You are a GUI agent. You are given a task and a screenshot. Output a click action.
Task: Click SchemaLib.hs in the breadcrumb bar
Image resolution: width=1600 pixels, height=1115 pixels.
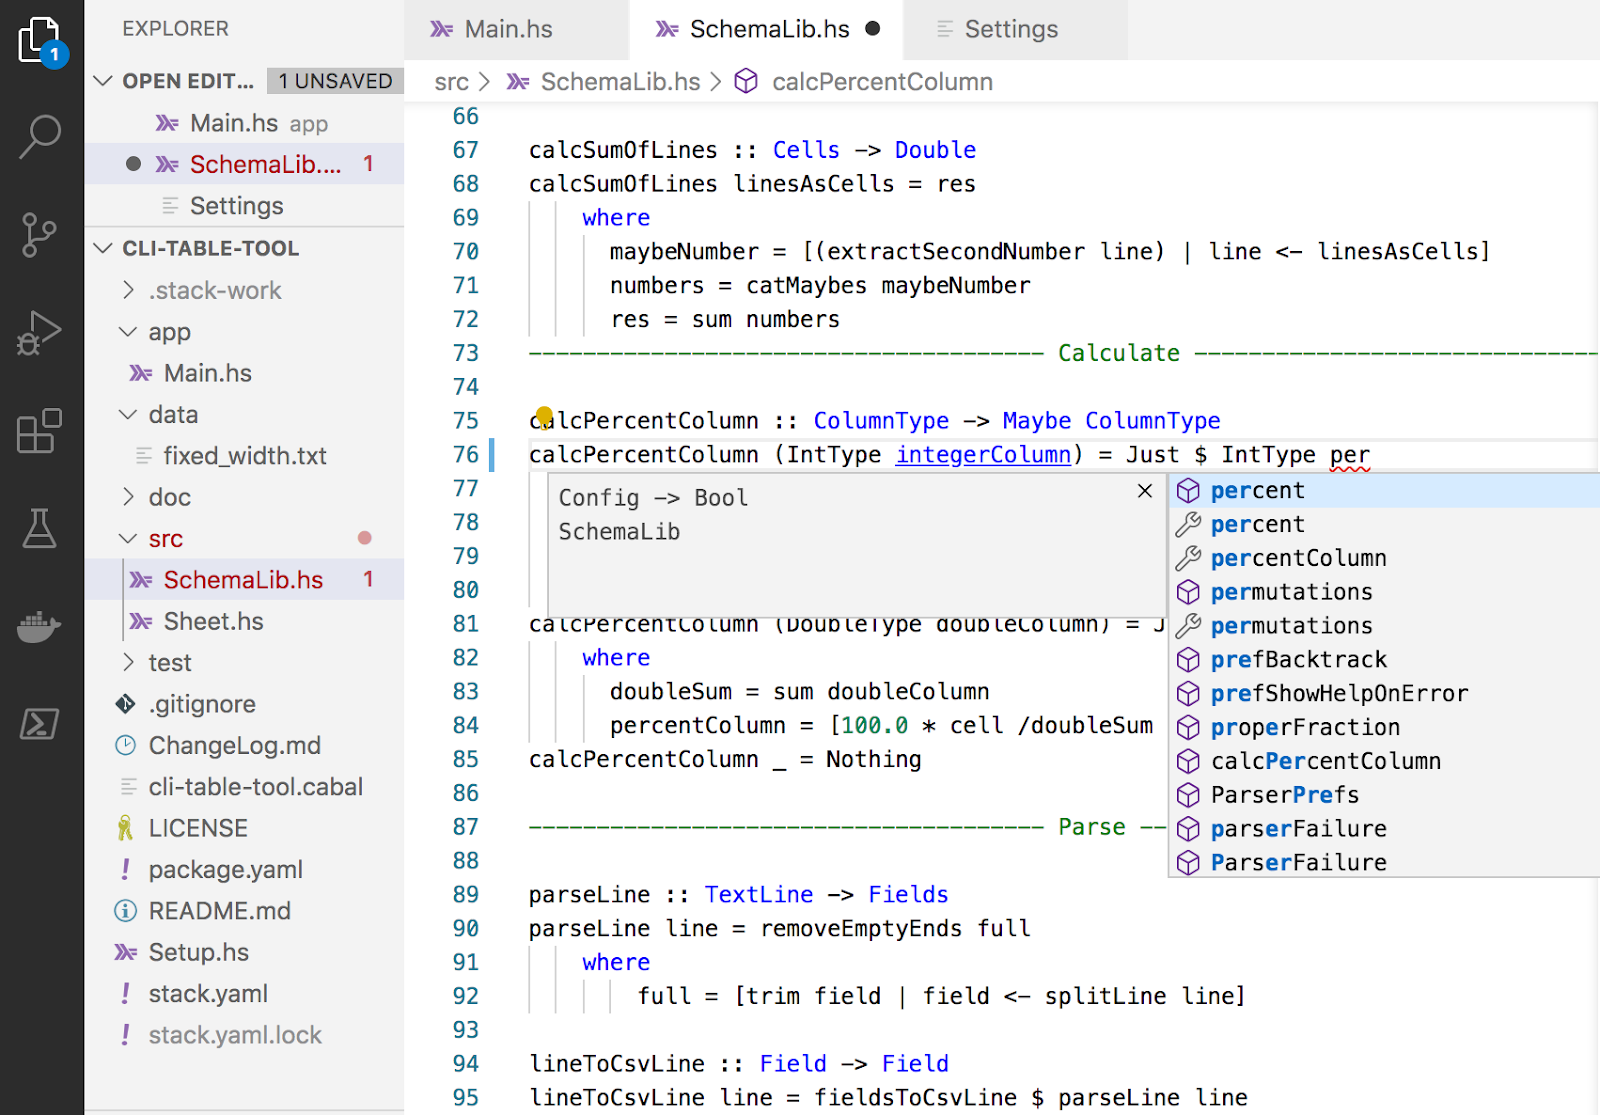(619, 81)
